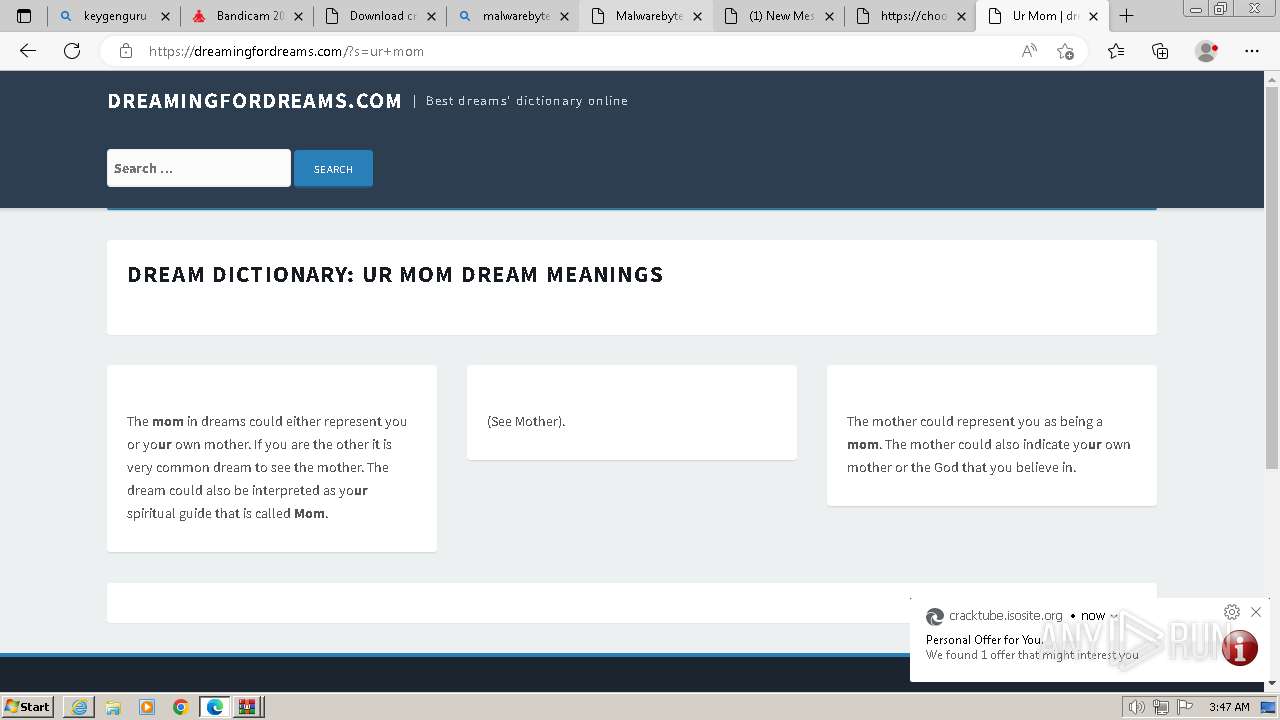Image resolution: width=1280 pixels, height=720 pixels.
Task: Open Microsoft Edge taskbar icon
Action: coord(214,707)
